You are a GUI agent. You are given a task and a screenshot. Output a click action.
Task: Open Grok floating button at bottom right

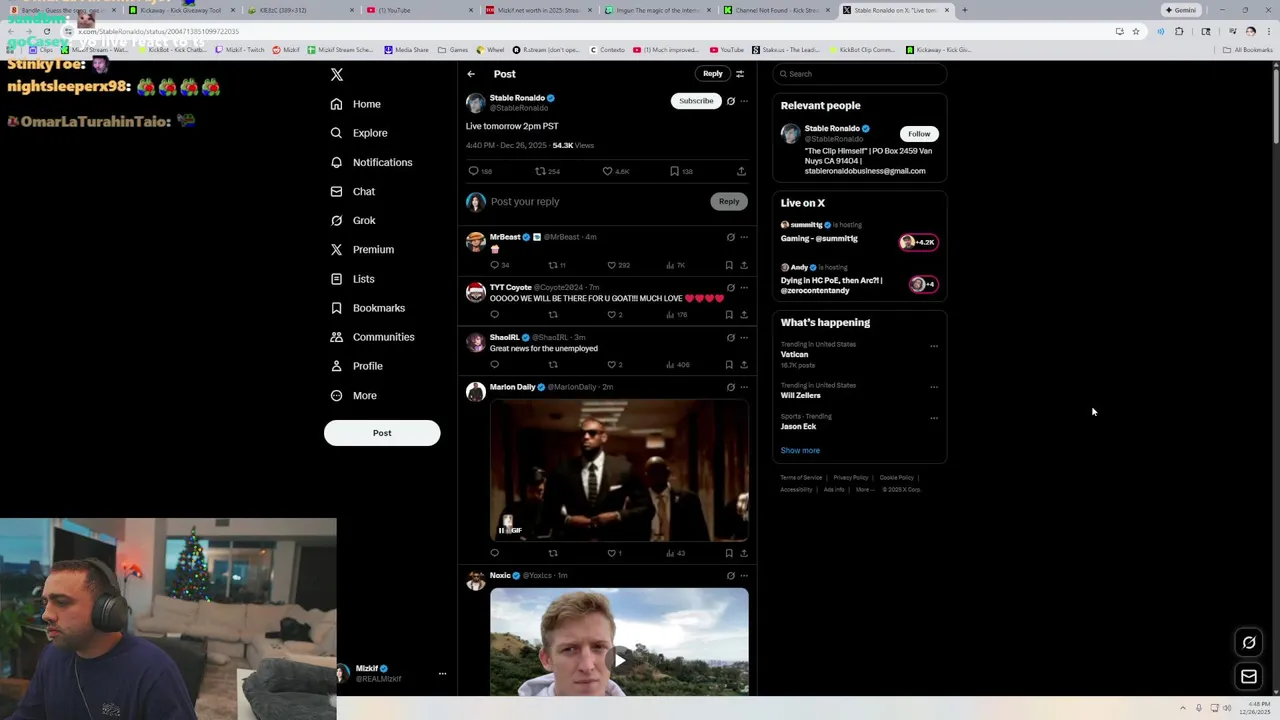point(1249,643)
